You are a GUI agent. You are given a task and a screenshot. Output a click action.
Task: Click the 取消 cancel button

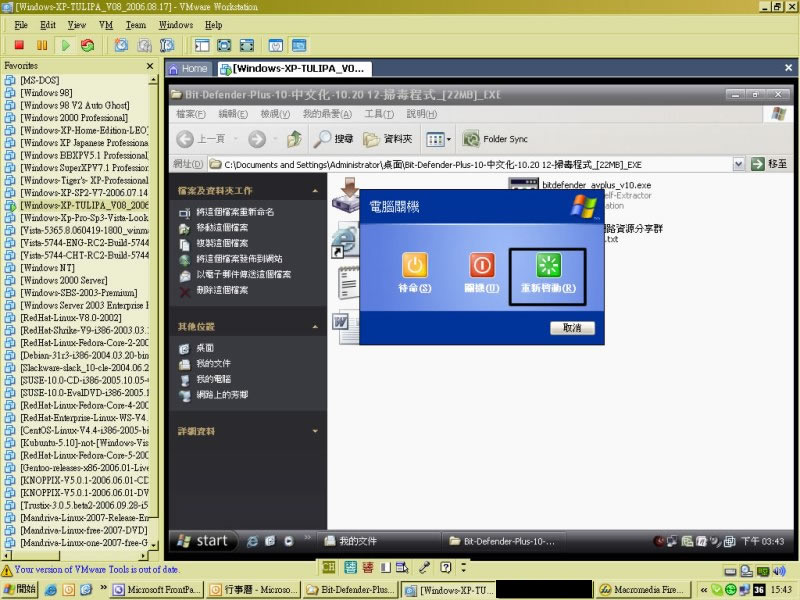572,328
